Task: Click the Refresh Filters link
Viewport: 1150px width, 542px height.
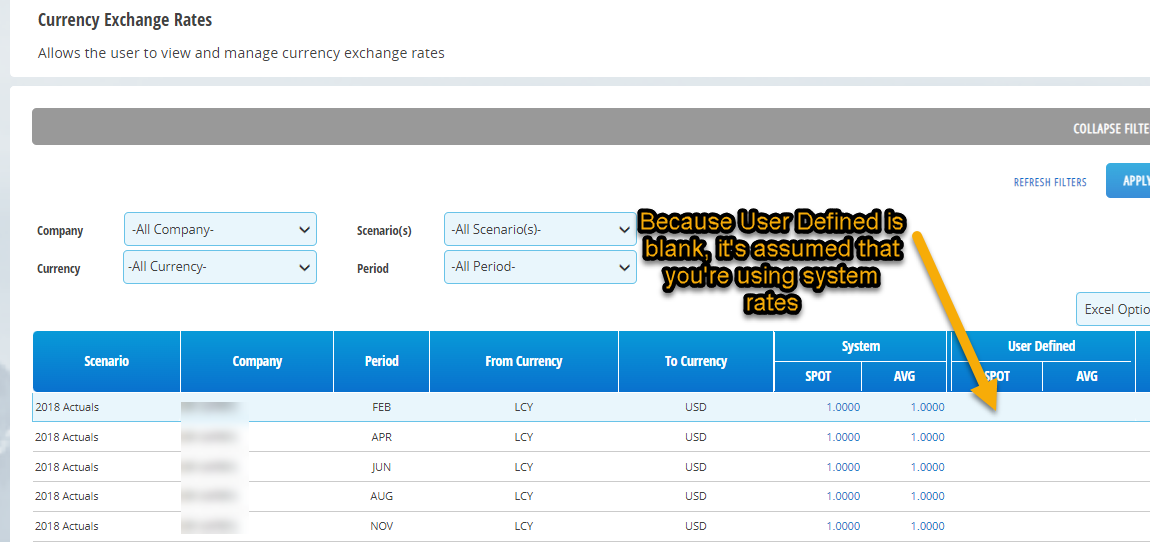Action: click(1050, 182)
